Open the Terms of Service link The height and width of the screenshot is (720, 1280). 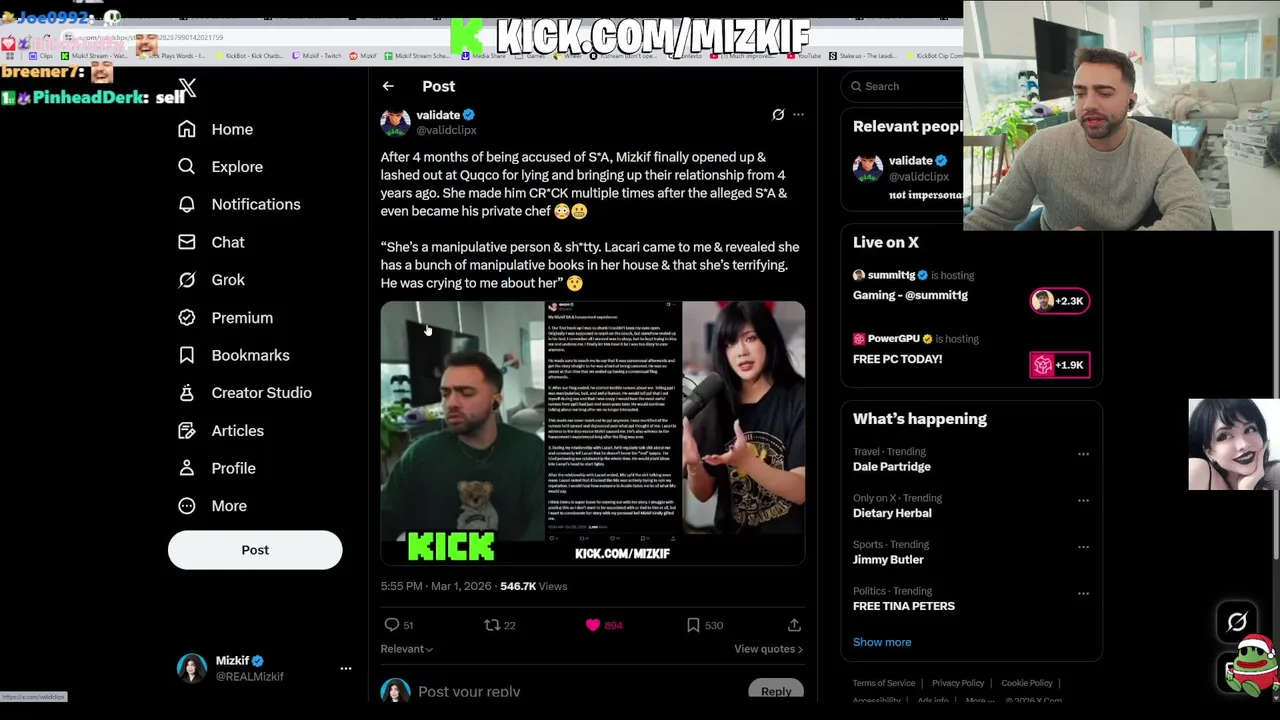click(x=884, y=683)
